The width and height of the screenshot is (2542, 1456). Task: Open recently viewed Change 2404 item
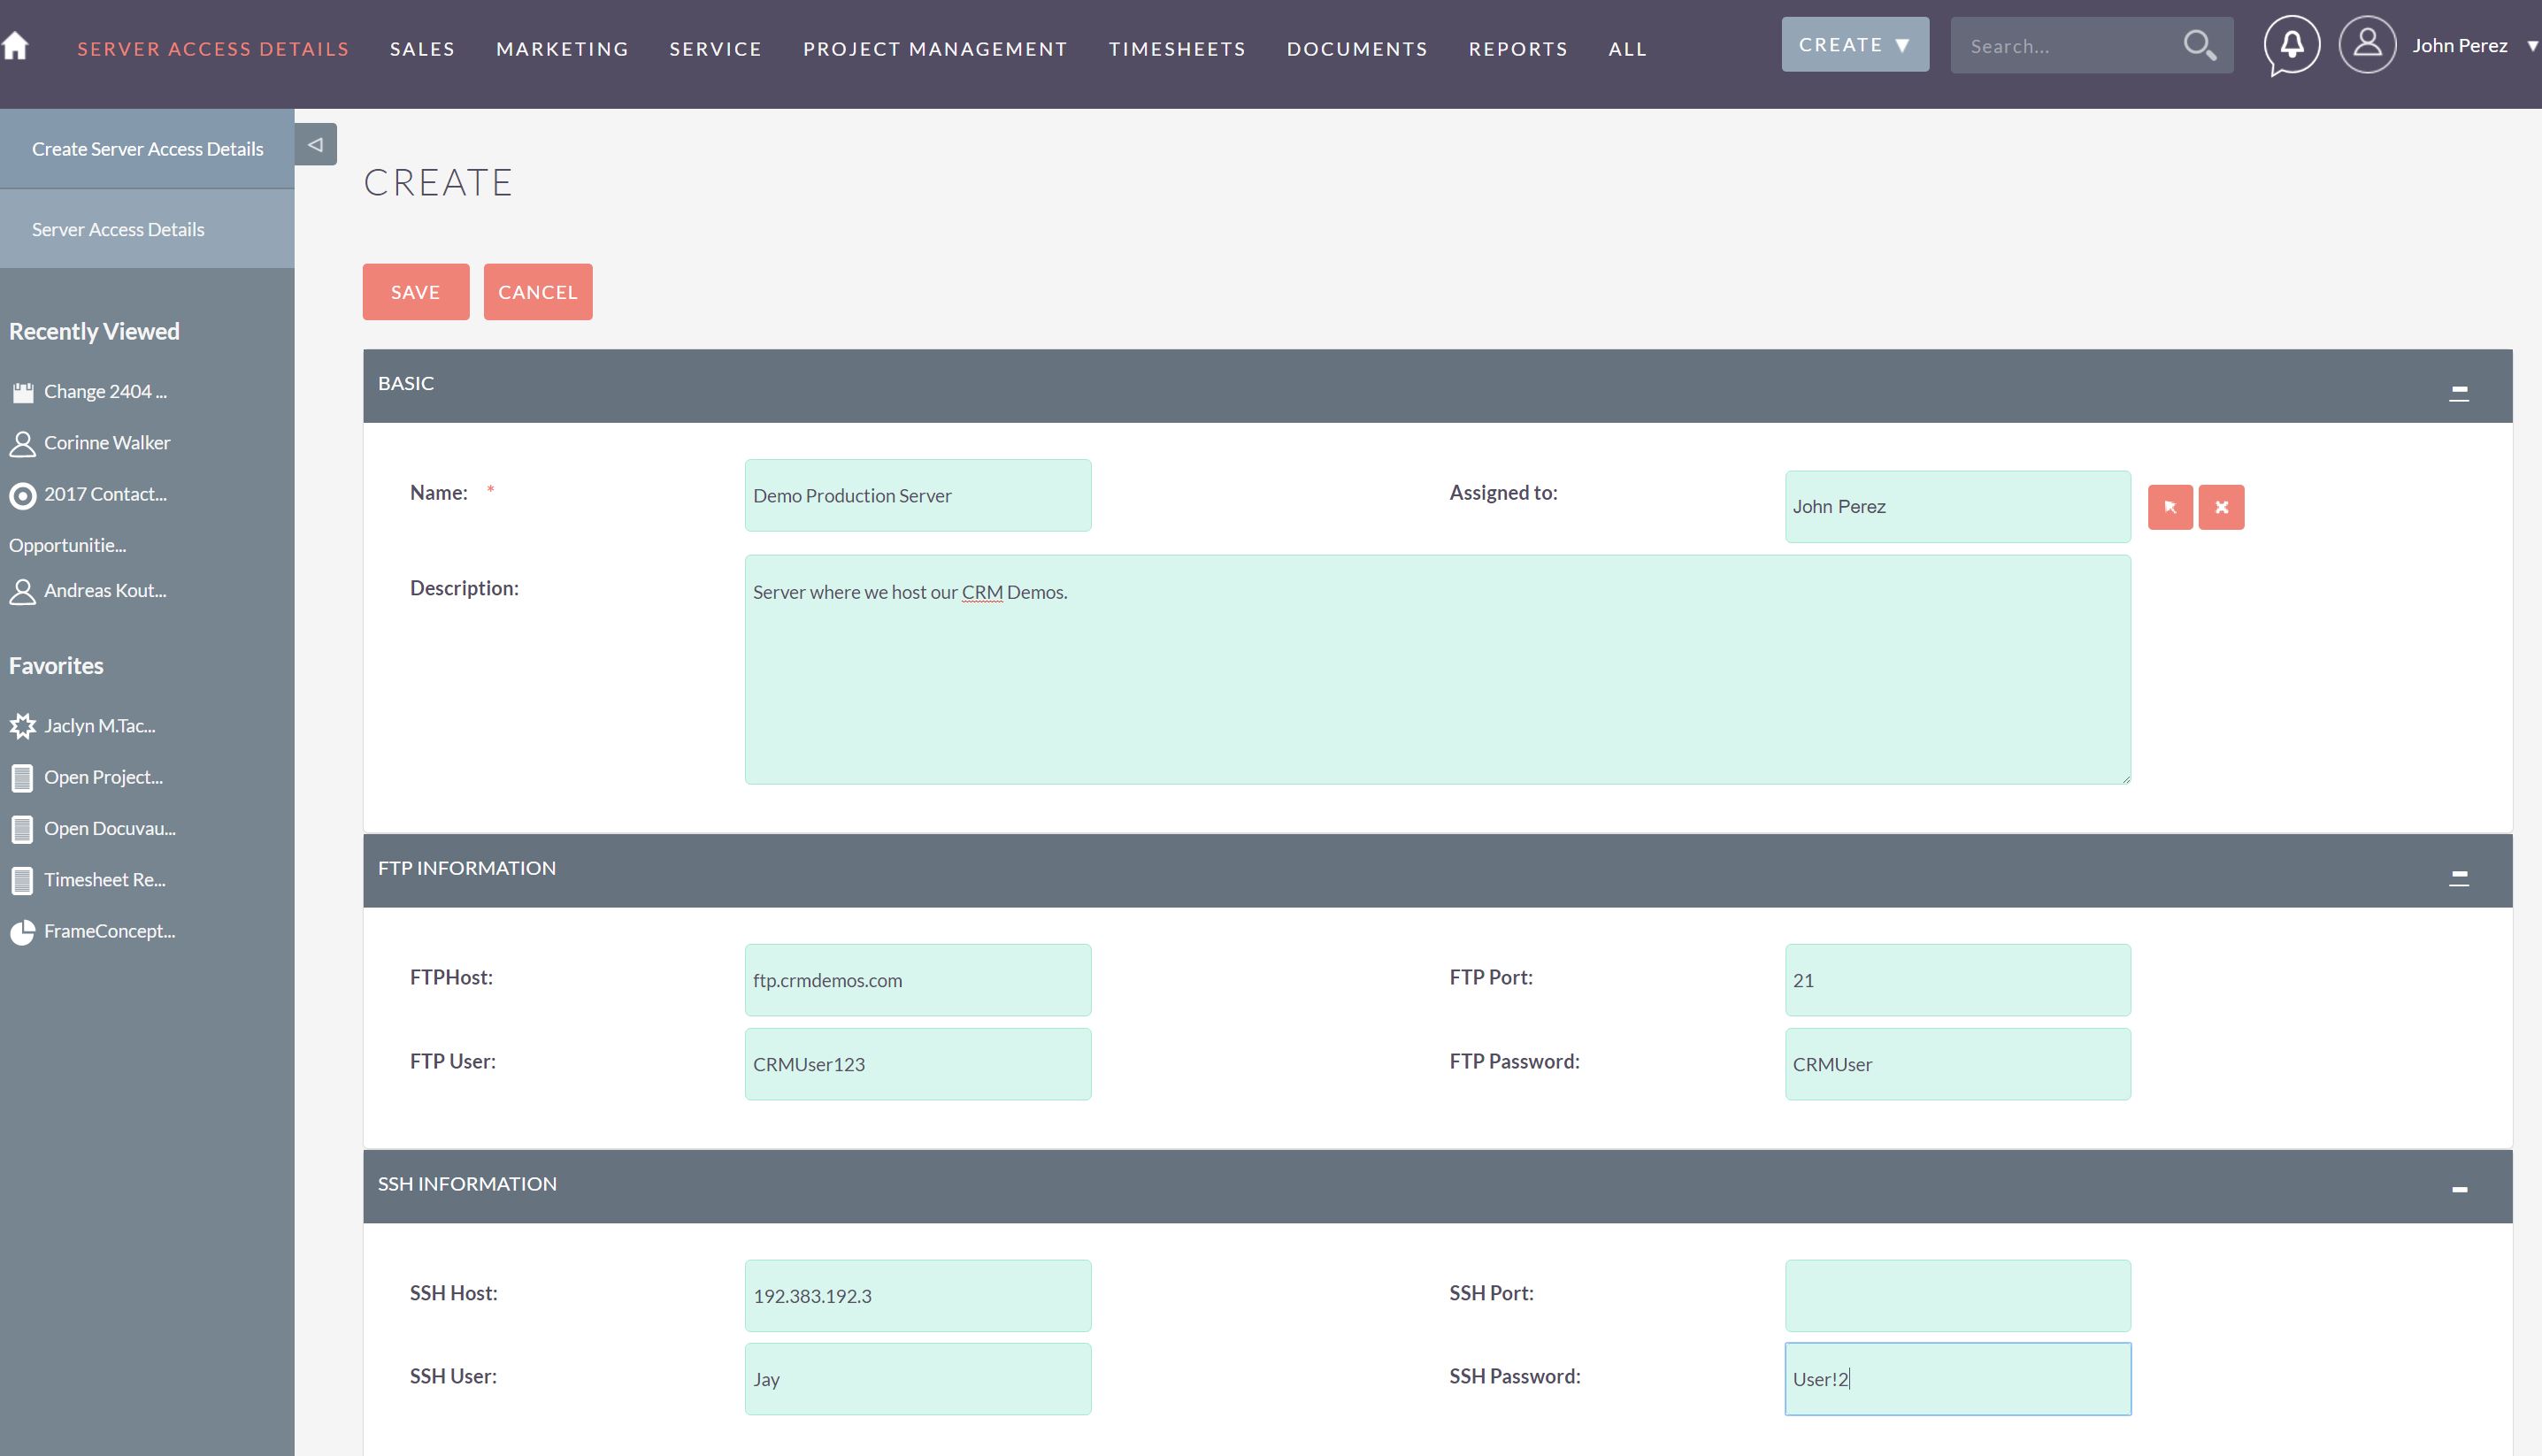click(x=105, y=392)
